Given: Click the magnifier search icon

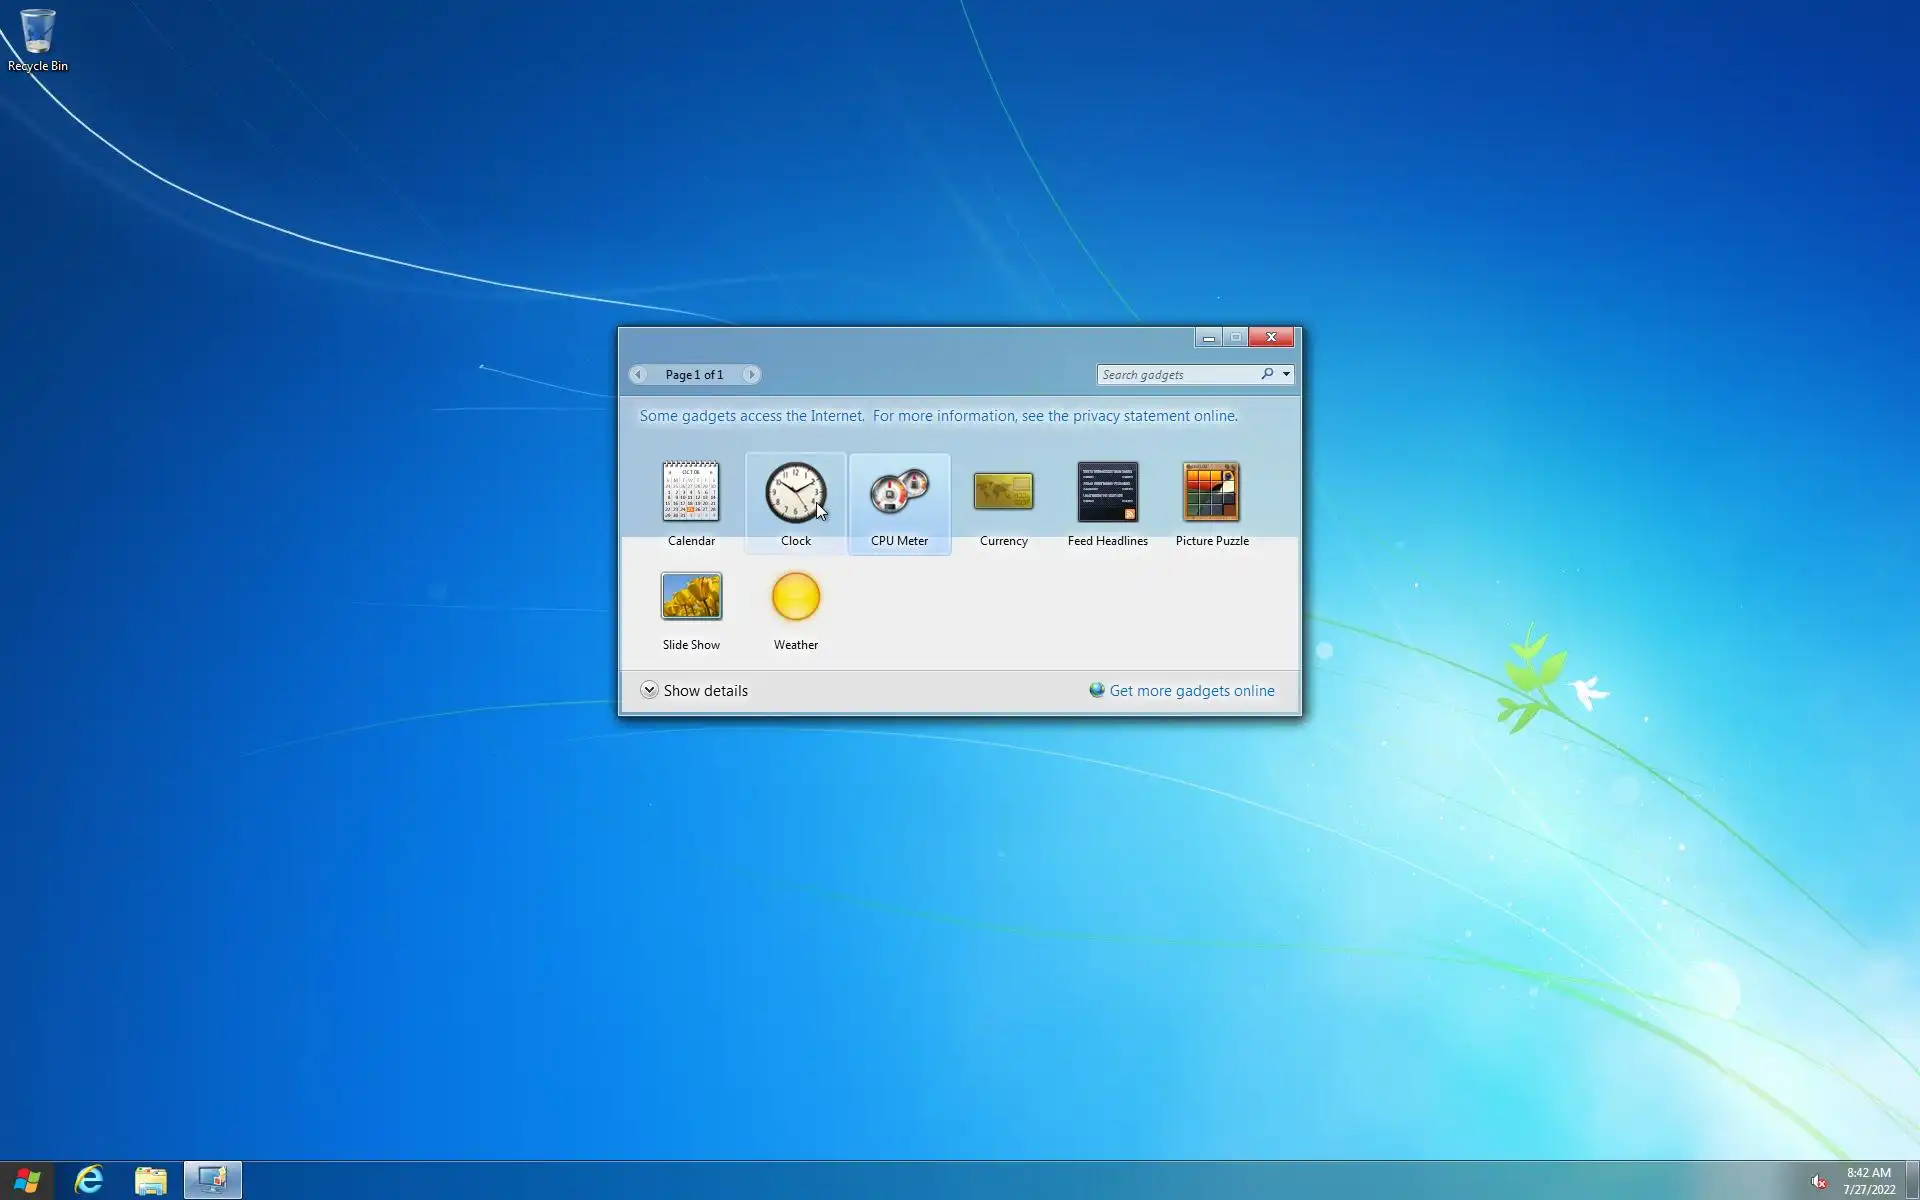Looking at the screenshot, I should pyautogui.click(x=1267, y=374).
